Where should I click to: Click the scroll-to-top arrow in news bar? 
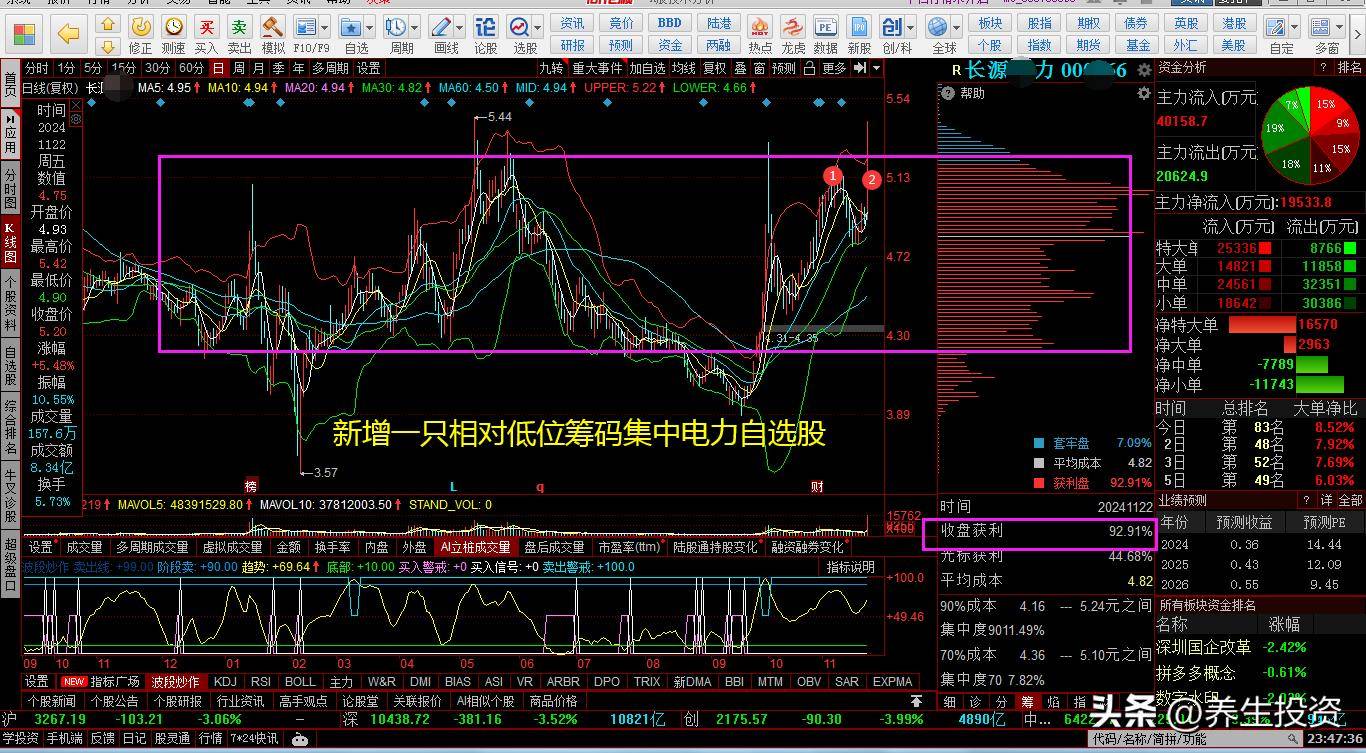coord(915,701)
